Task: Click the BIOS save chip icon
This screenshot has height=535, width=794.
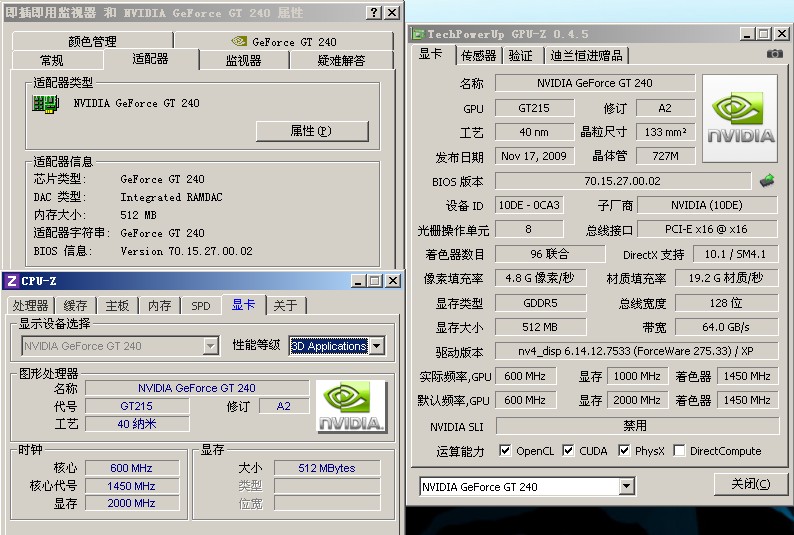Action: click(767, 181)
